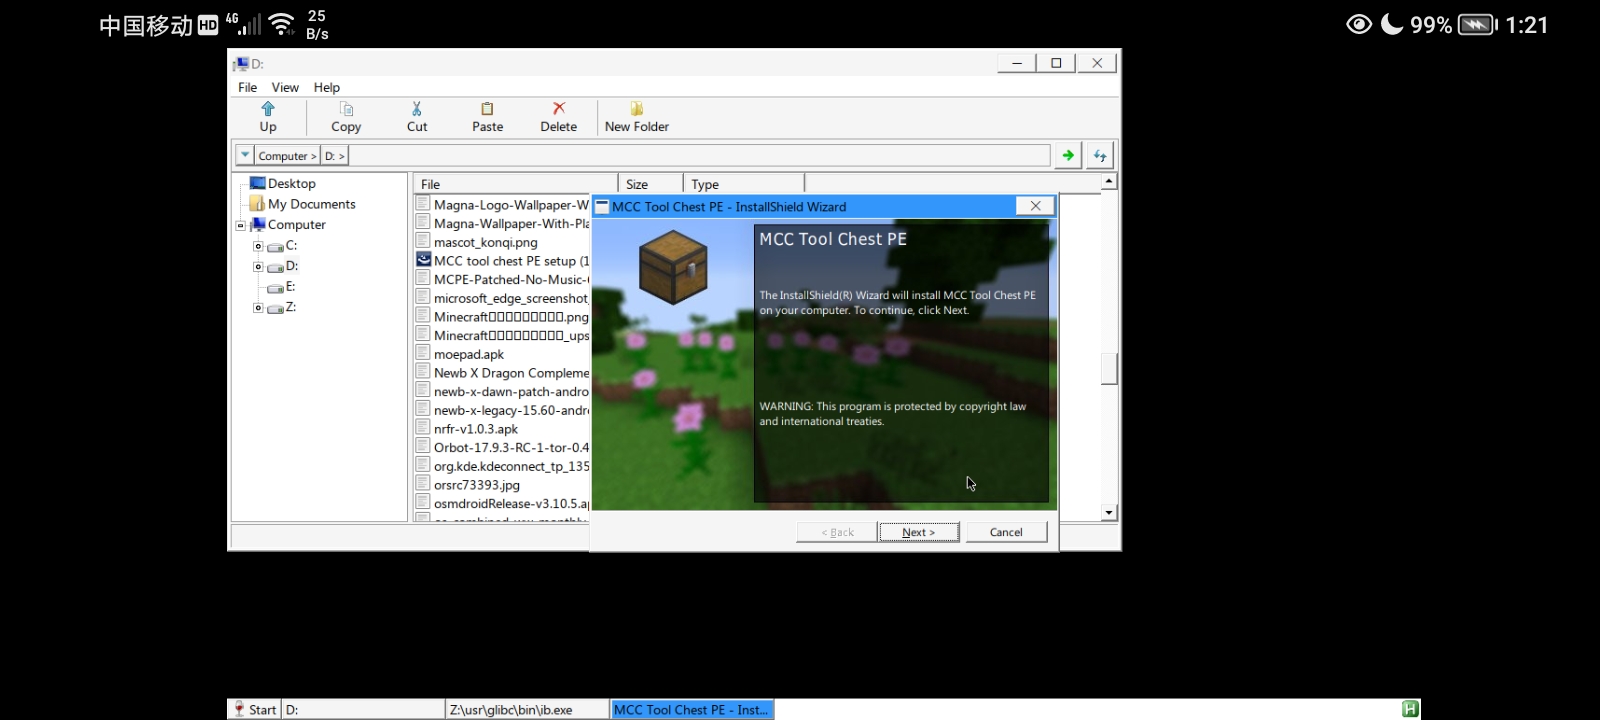Select drive Z: in the tree

coord(282,307)
